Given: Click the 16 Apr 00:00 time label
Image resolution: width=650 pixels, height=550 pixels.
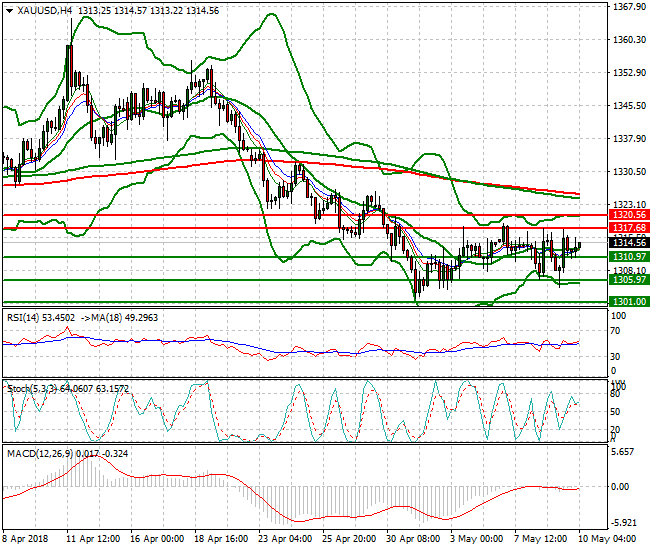Looking at the screenshot, I should [157, 539].
